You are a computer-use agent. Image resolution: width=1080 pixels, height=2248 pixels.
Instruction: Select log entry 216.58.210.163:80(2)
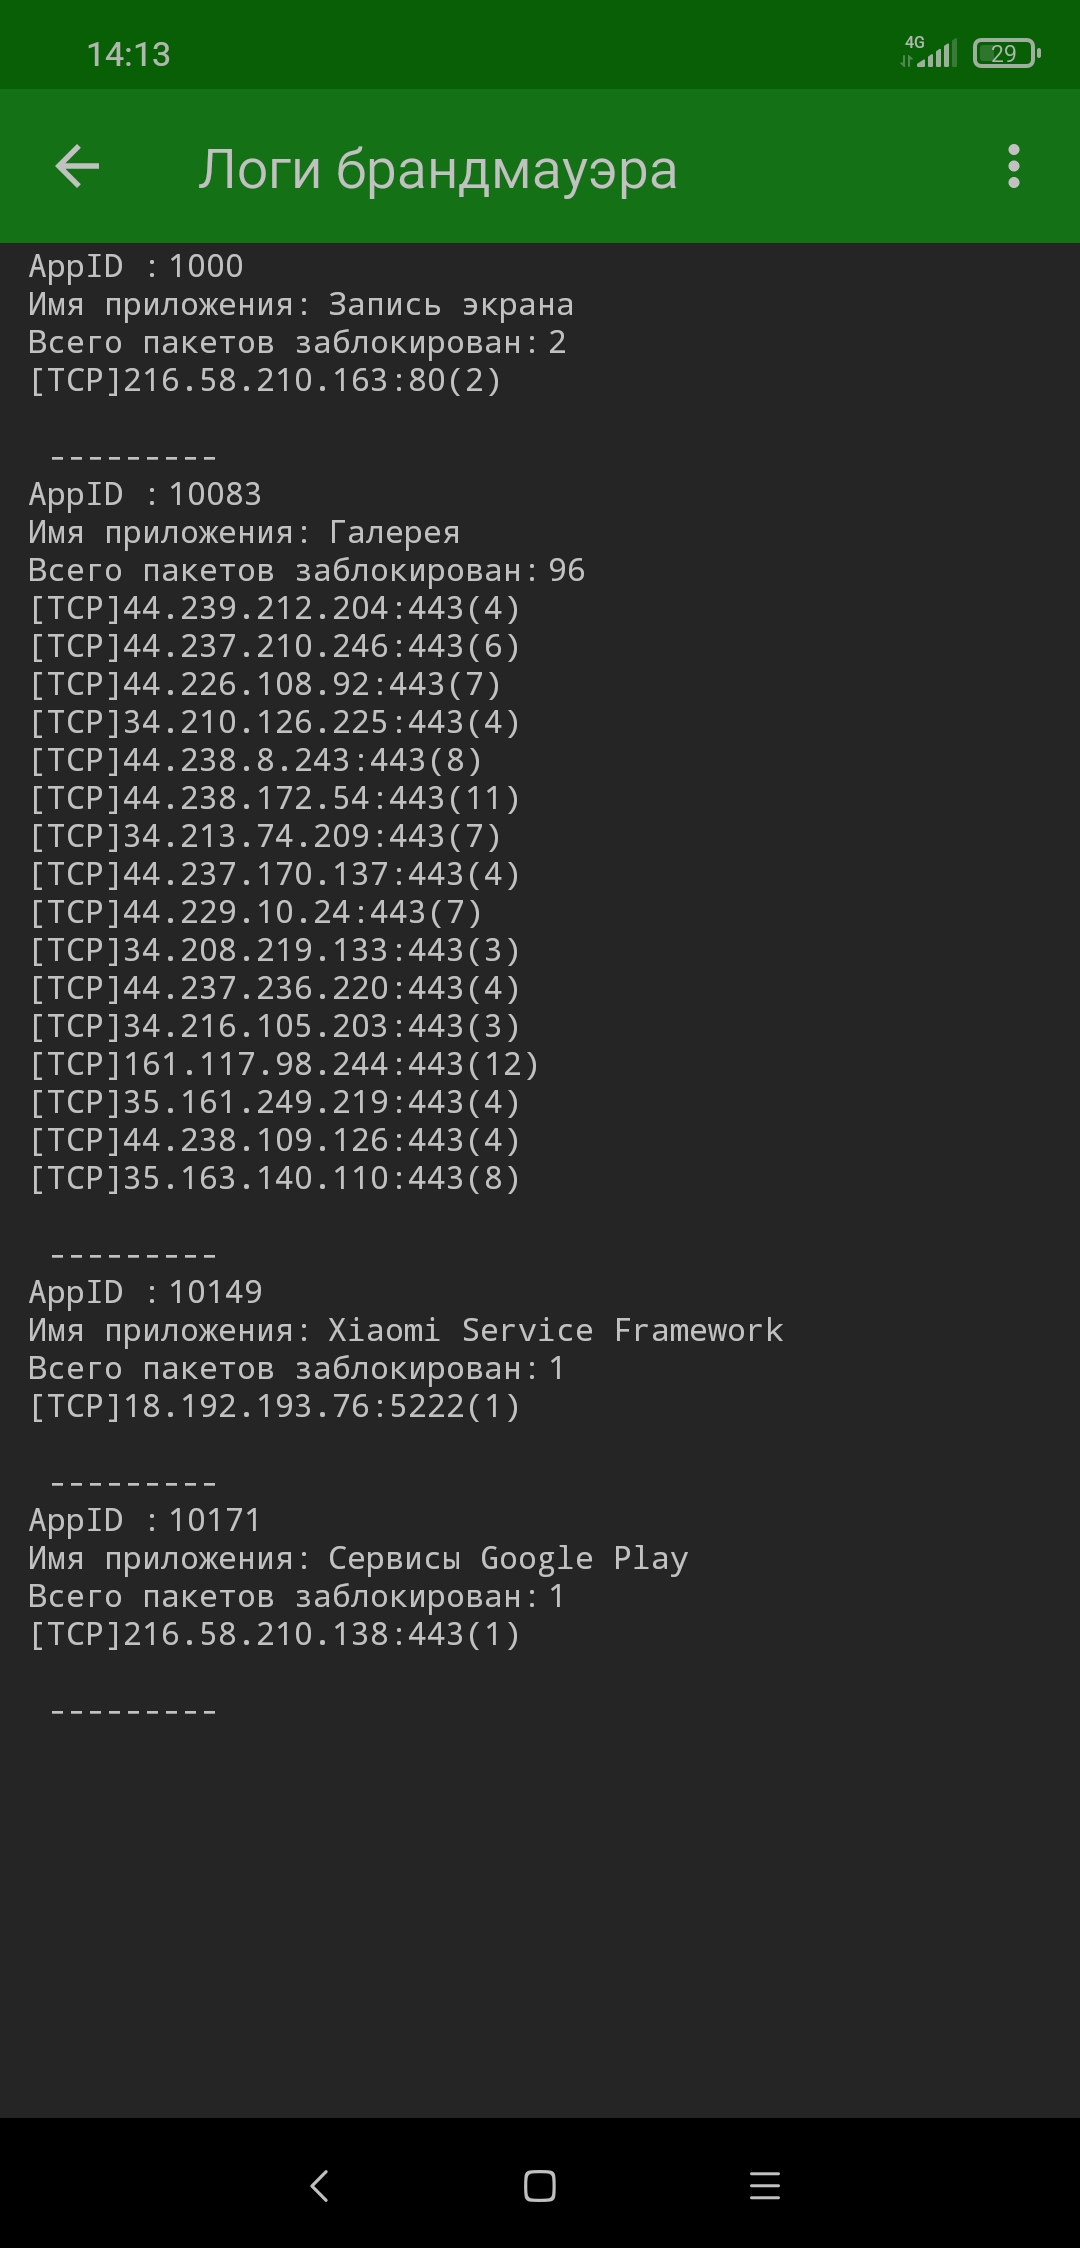265,380
